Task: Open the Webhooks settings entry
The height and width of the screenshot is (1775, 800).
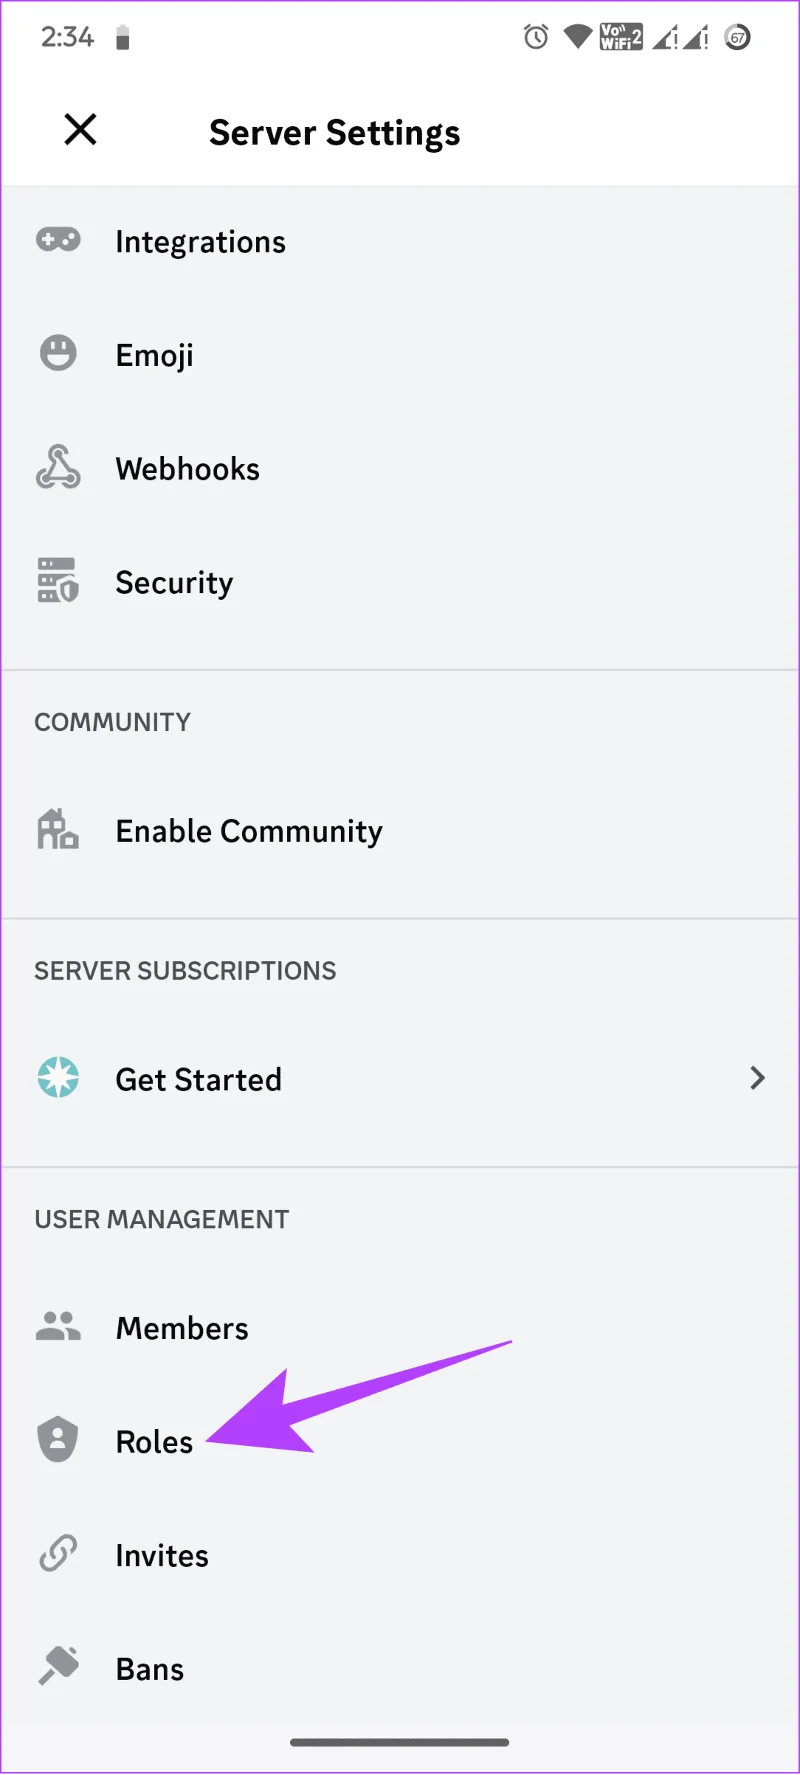Action: click(x=400, y=468)
